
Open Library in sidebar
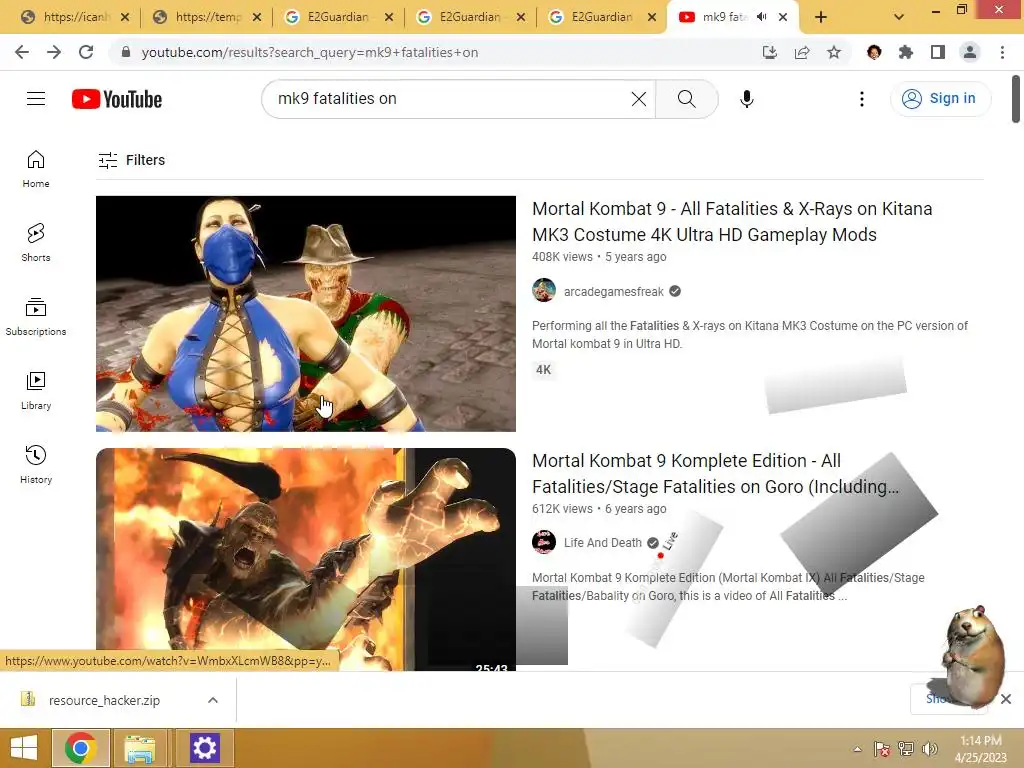coord(36,391)
